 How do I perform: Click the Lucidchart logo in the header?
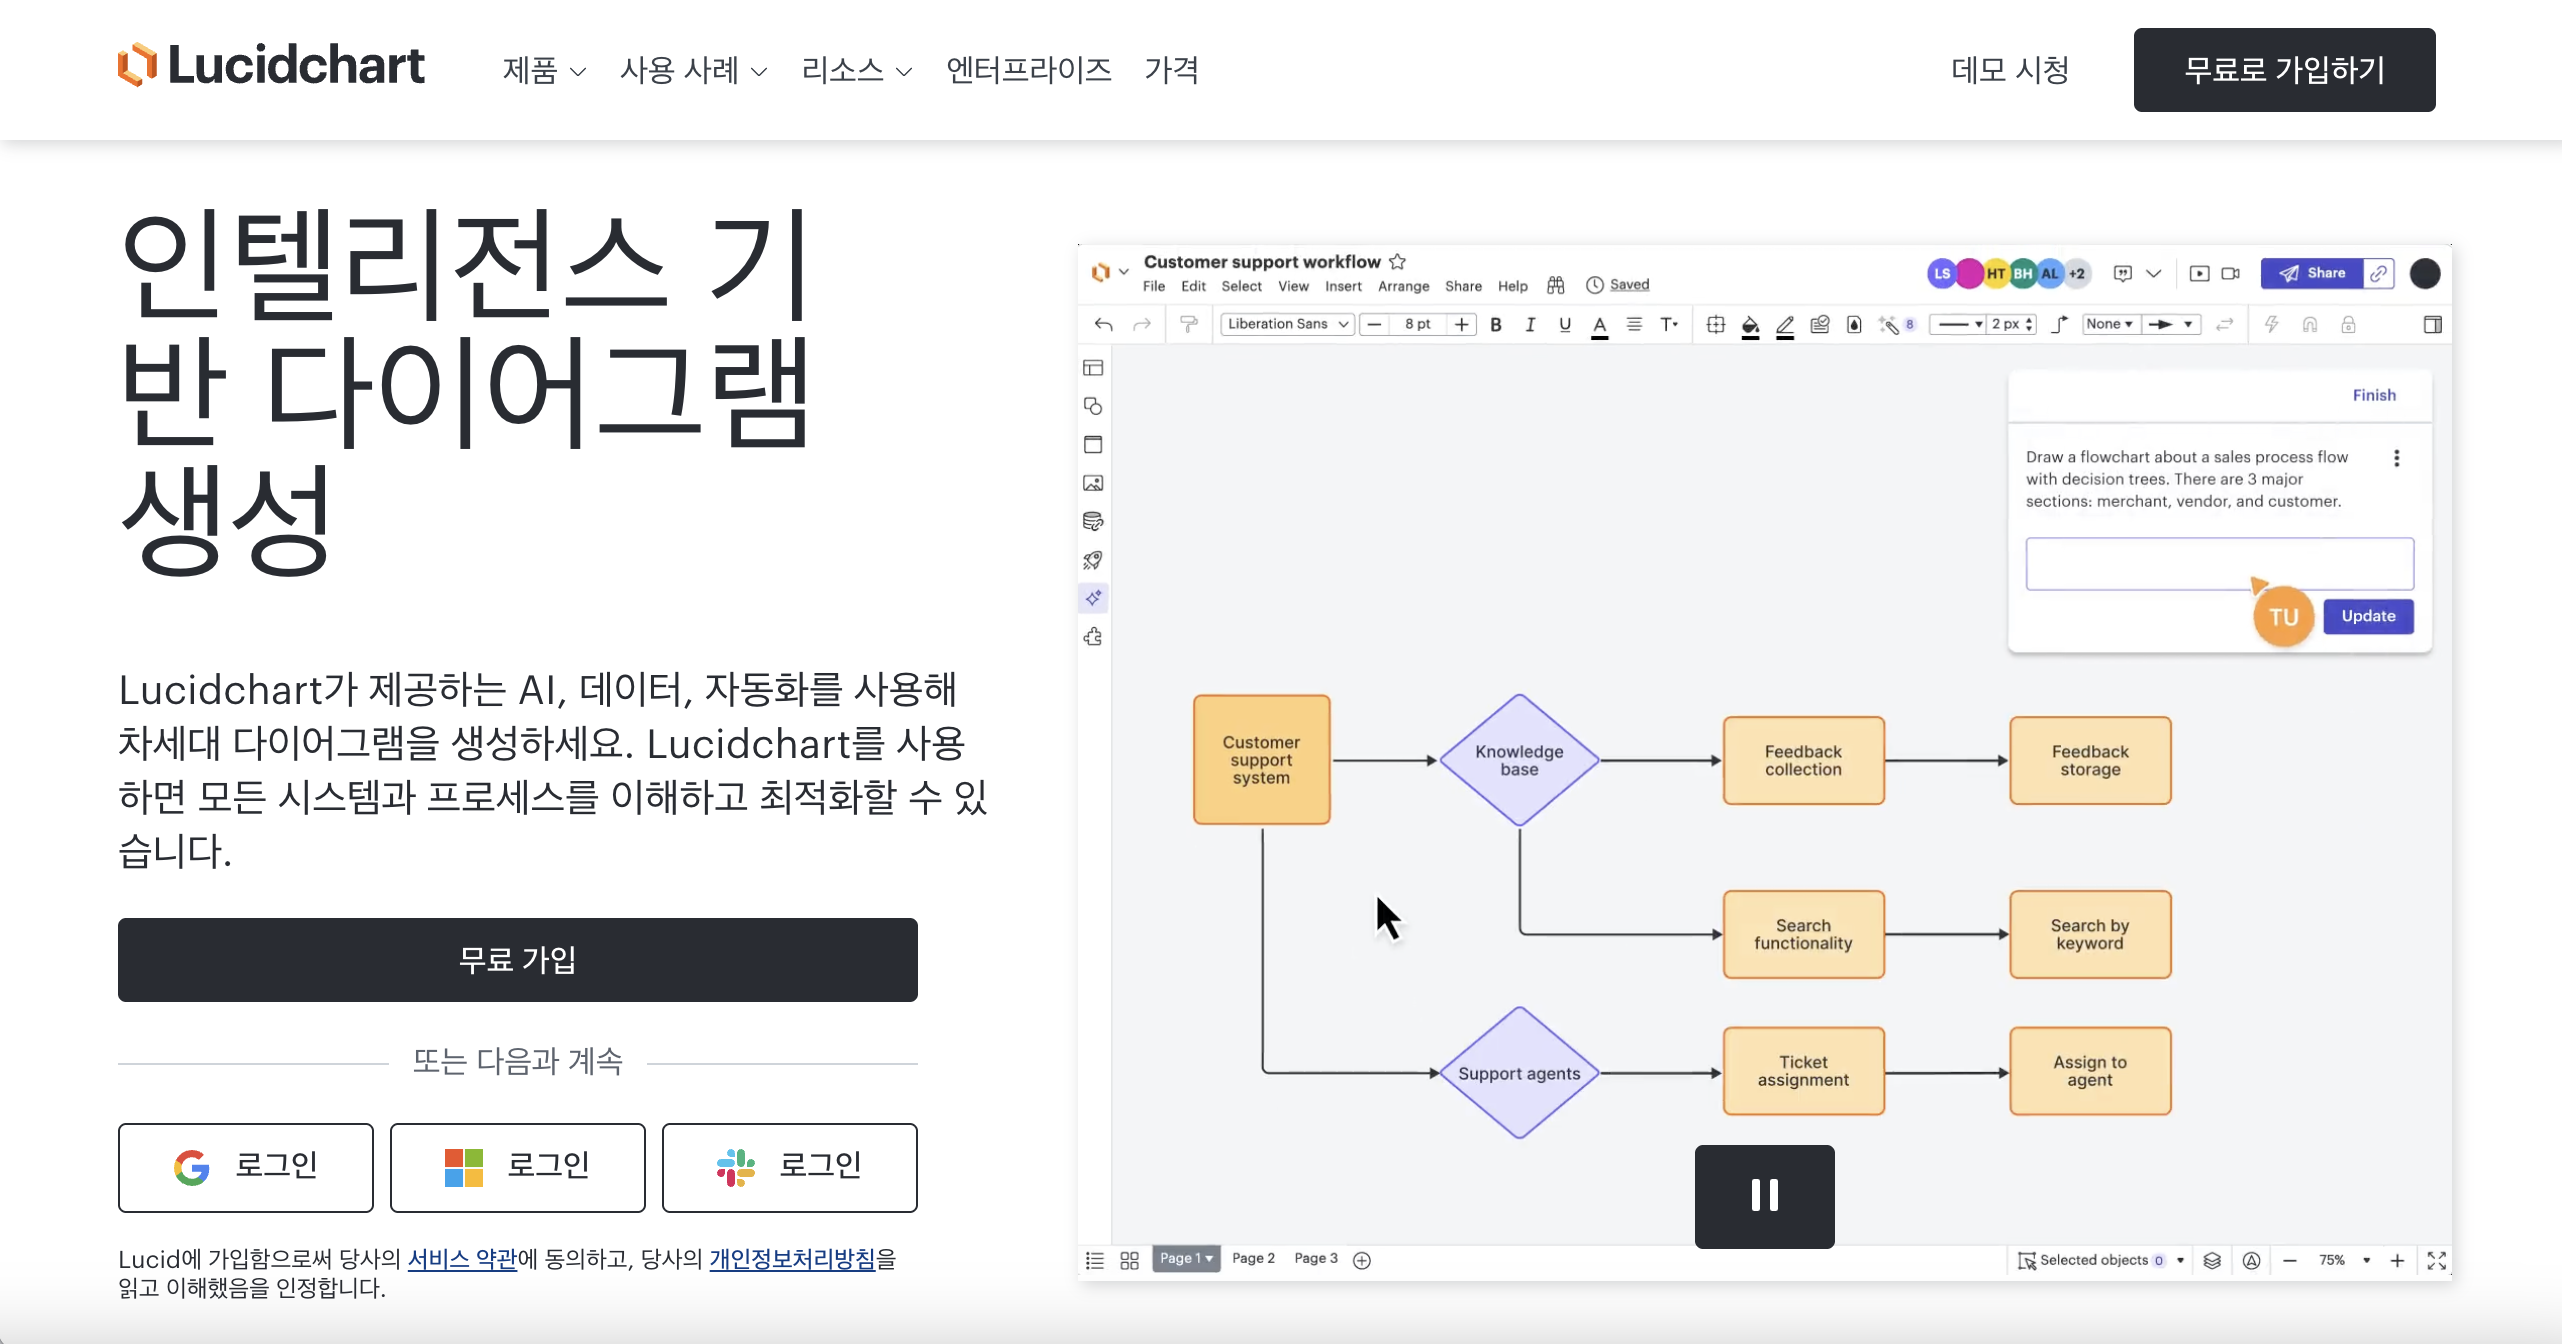(x=271, y=65)
